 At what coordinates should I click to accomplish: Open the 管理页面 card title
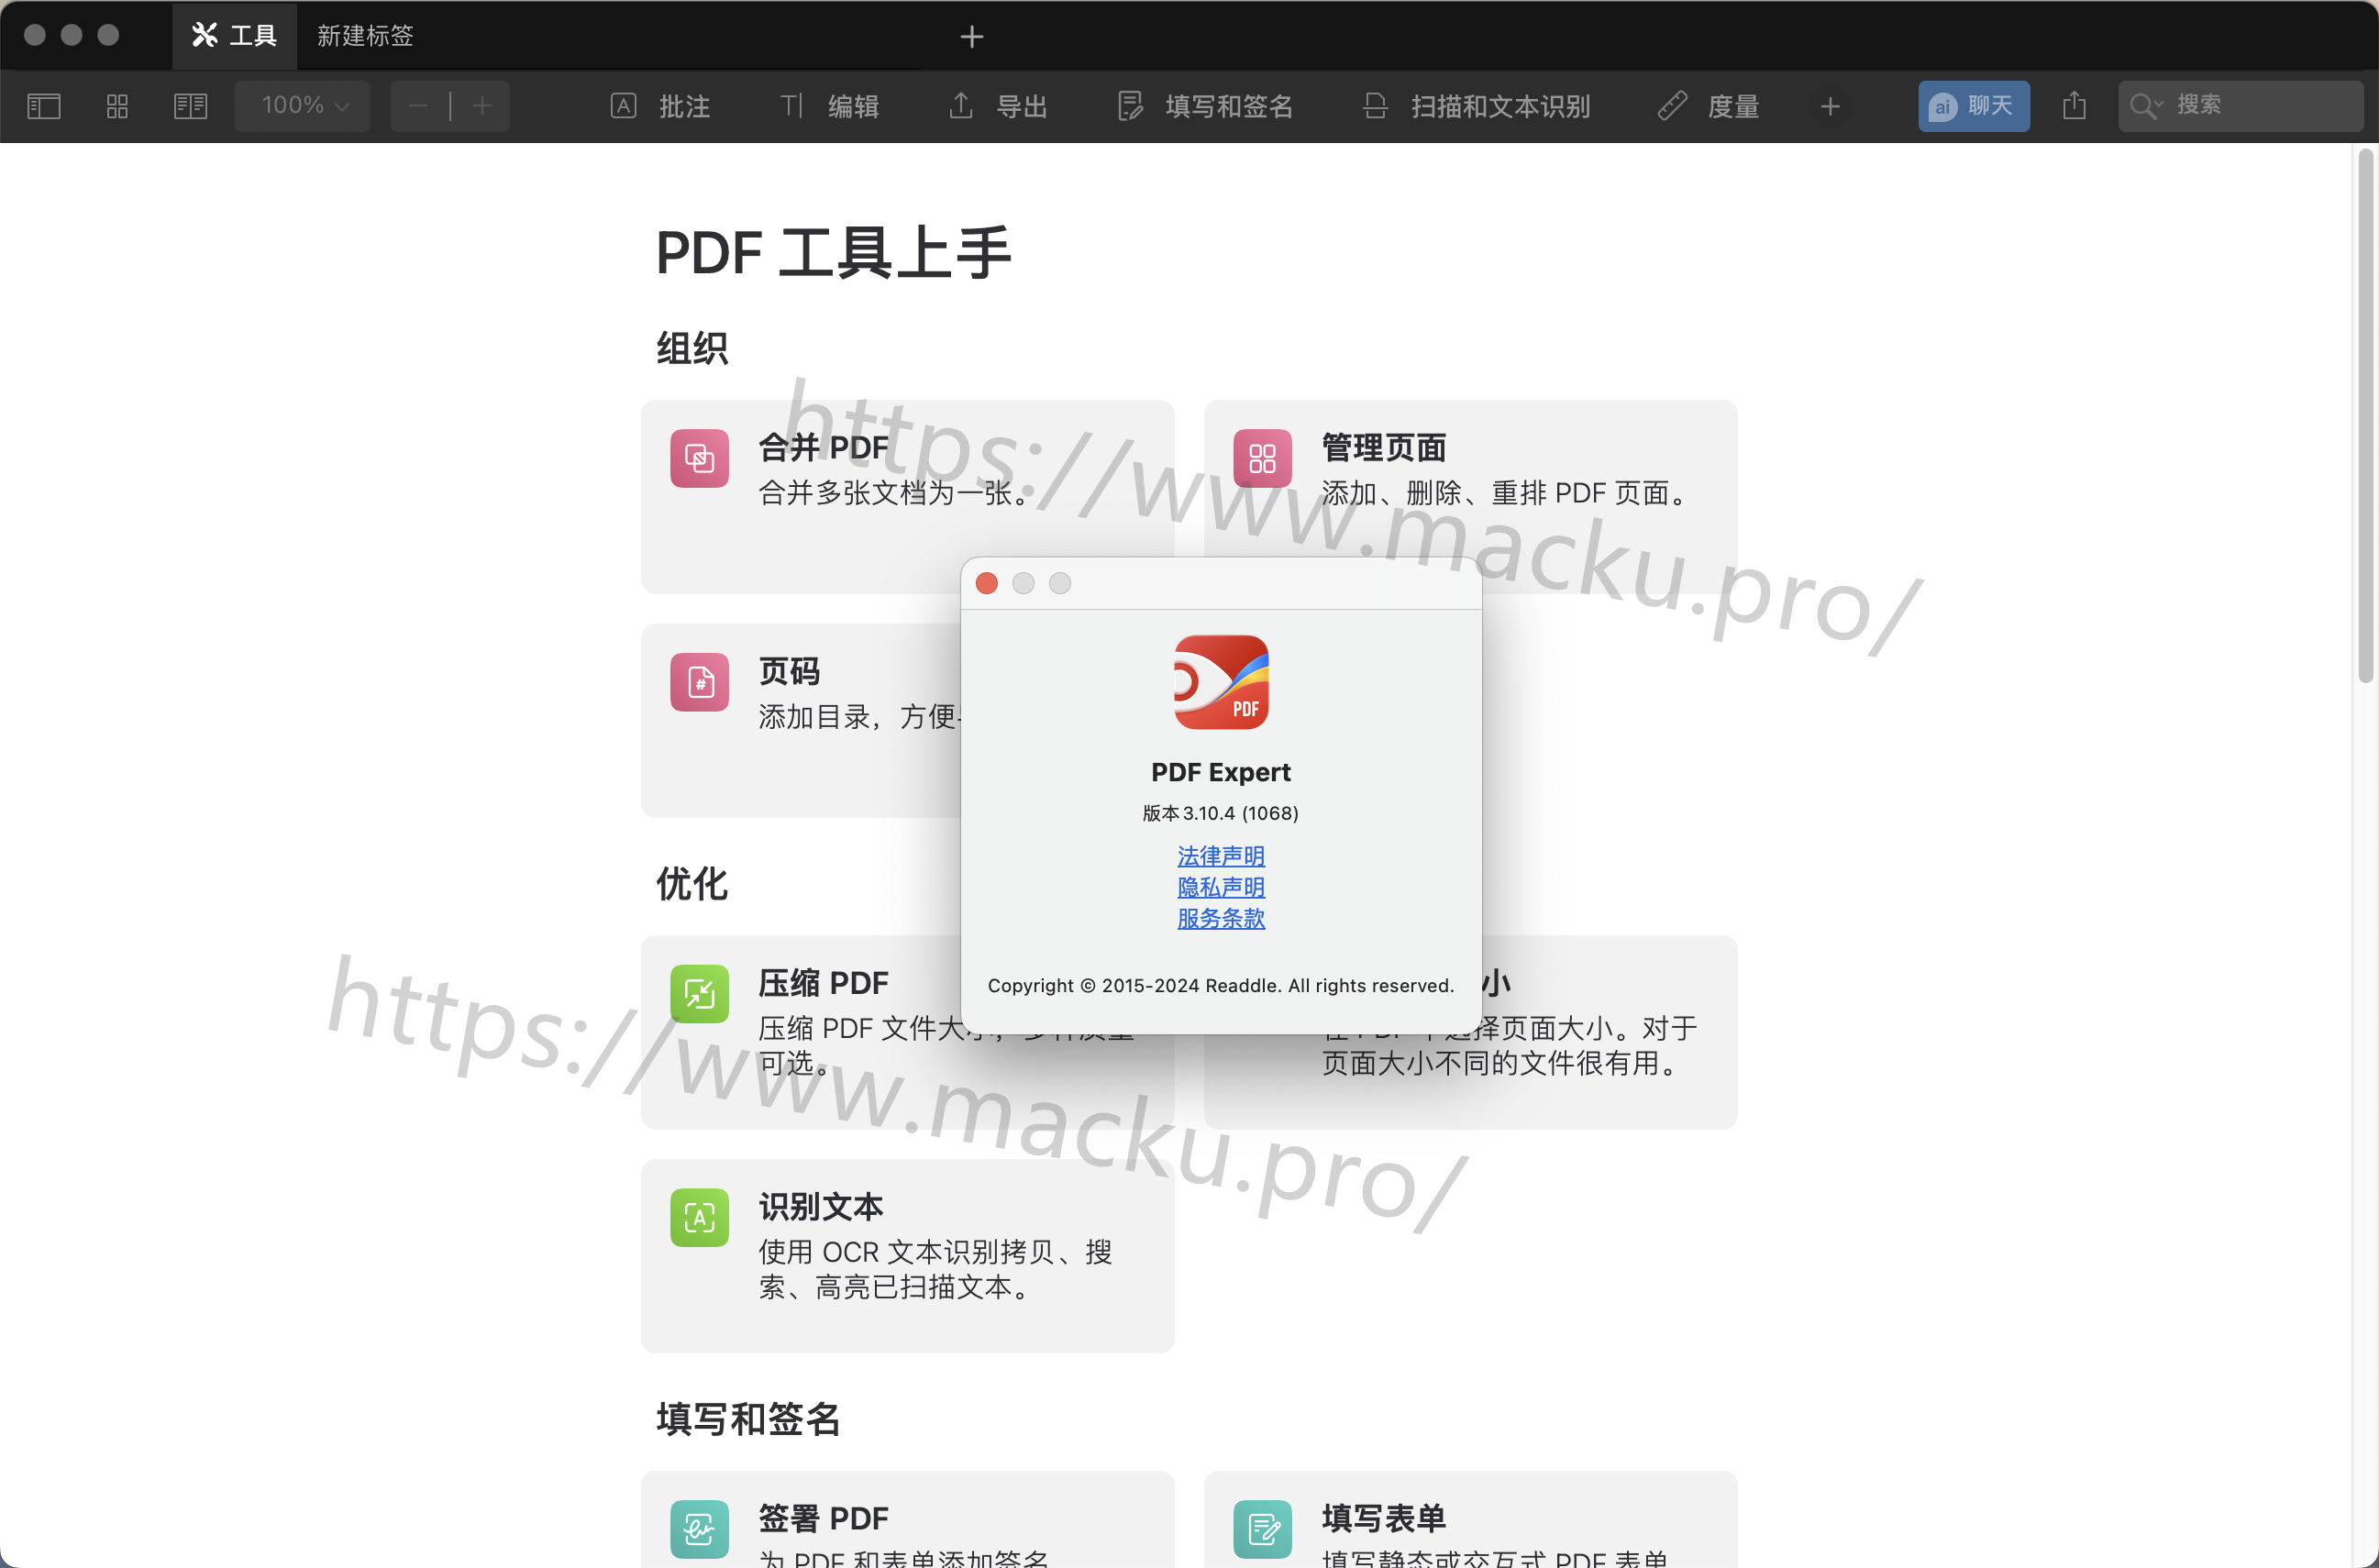1383,447
